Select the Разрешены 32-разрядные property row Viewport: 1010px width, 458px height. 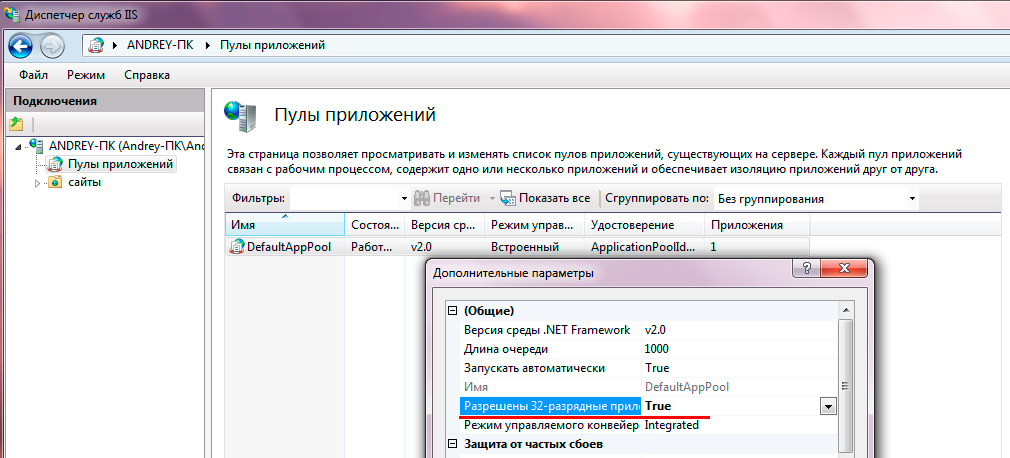(x=551, y=406)
